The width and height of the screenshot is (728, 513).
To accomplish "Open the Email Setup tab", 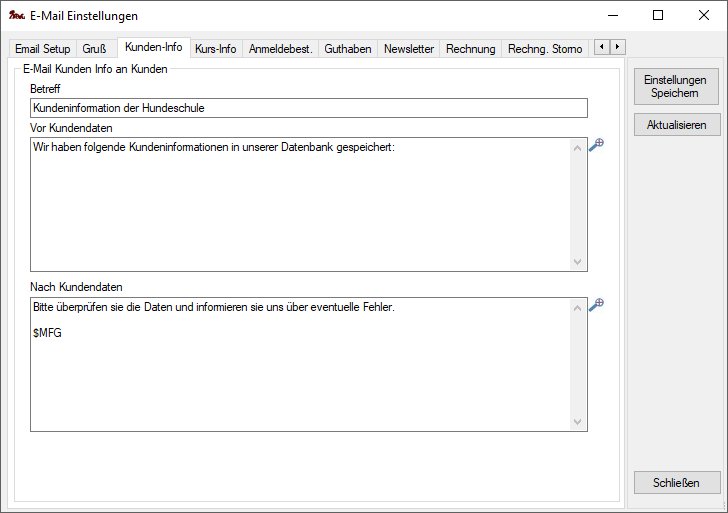I will [x=43, y=48].
